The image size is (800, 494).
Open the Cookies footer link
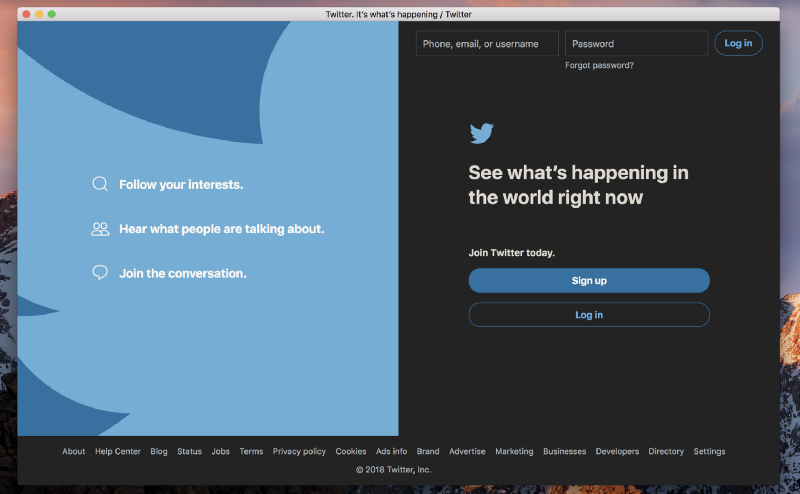click(x=351, y=451)
